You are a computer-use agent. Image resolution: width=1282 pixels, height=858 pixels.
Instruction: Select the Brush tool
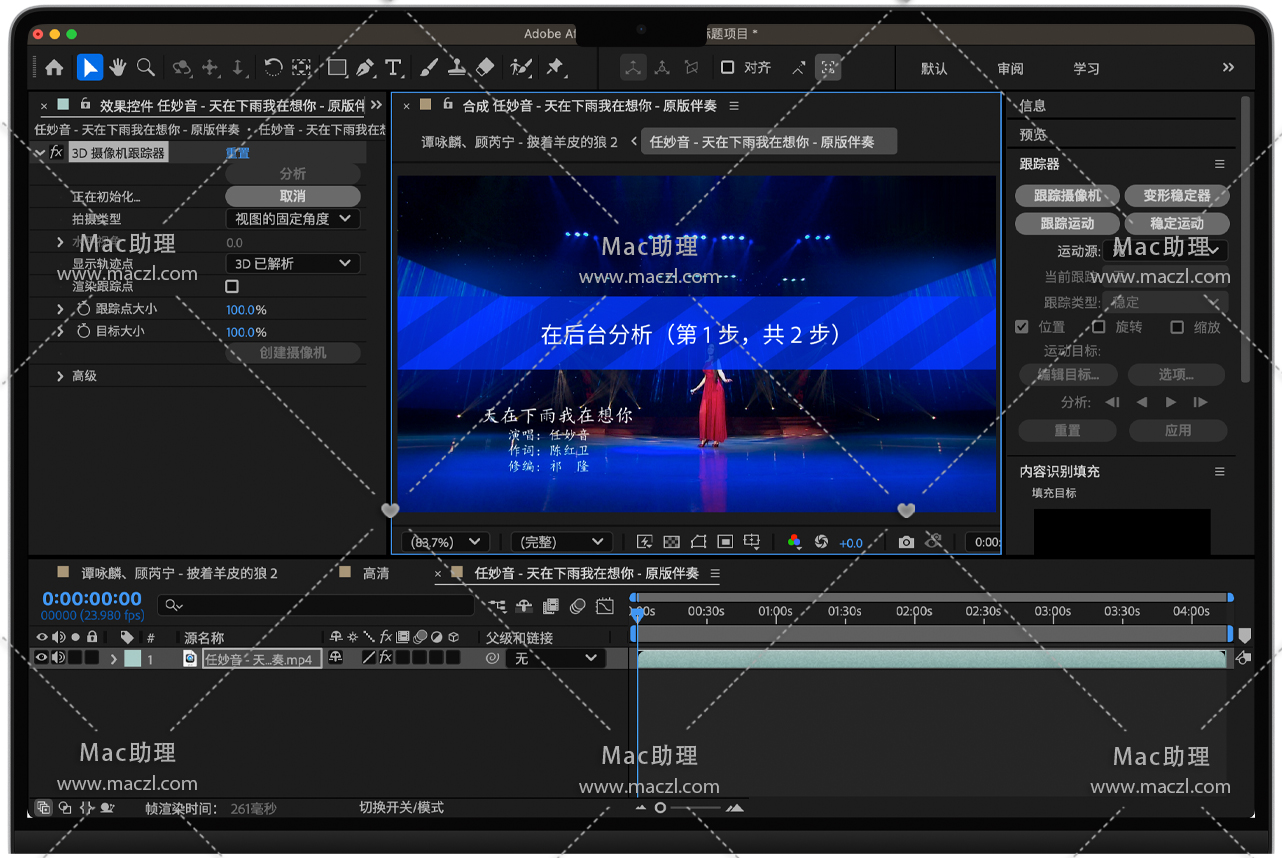[428, 67]
